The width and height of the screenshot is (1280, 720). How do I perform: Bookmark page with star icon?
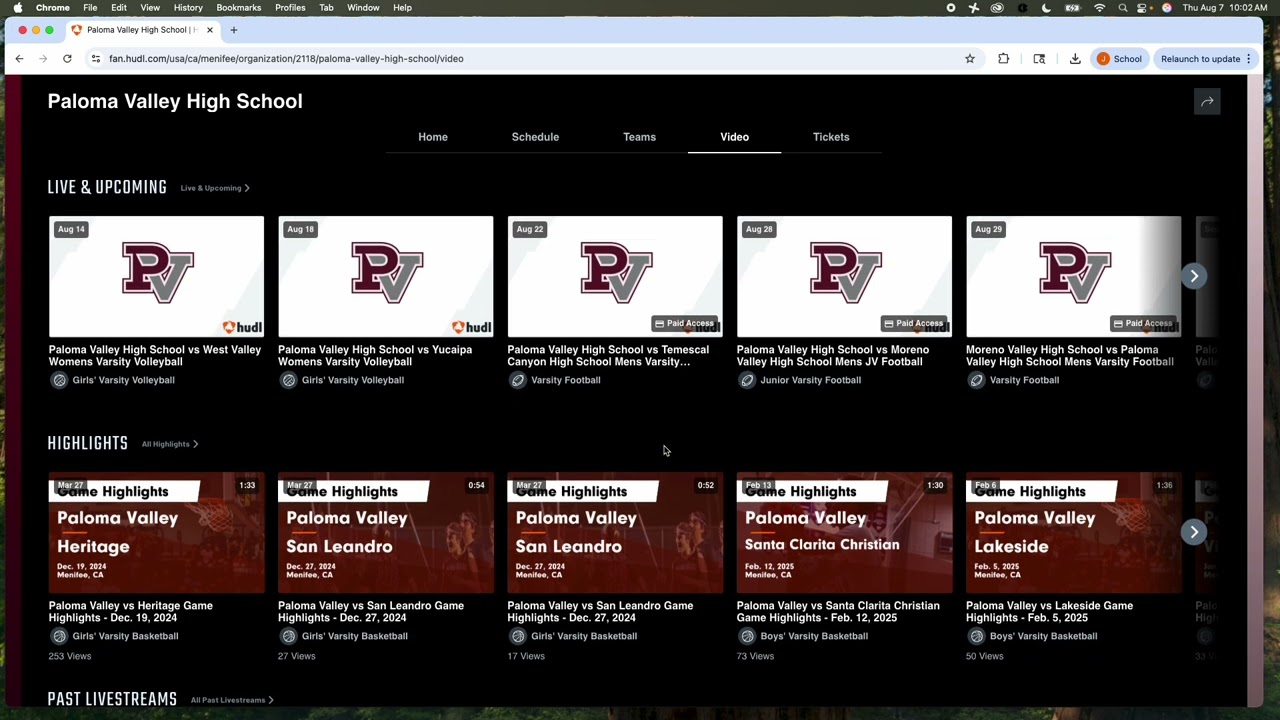(x=969, y=59)
